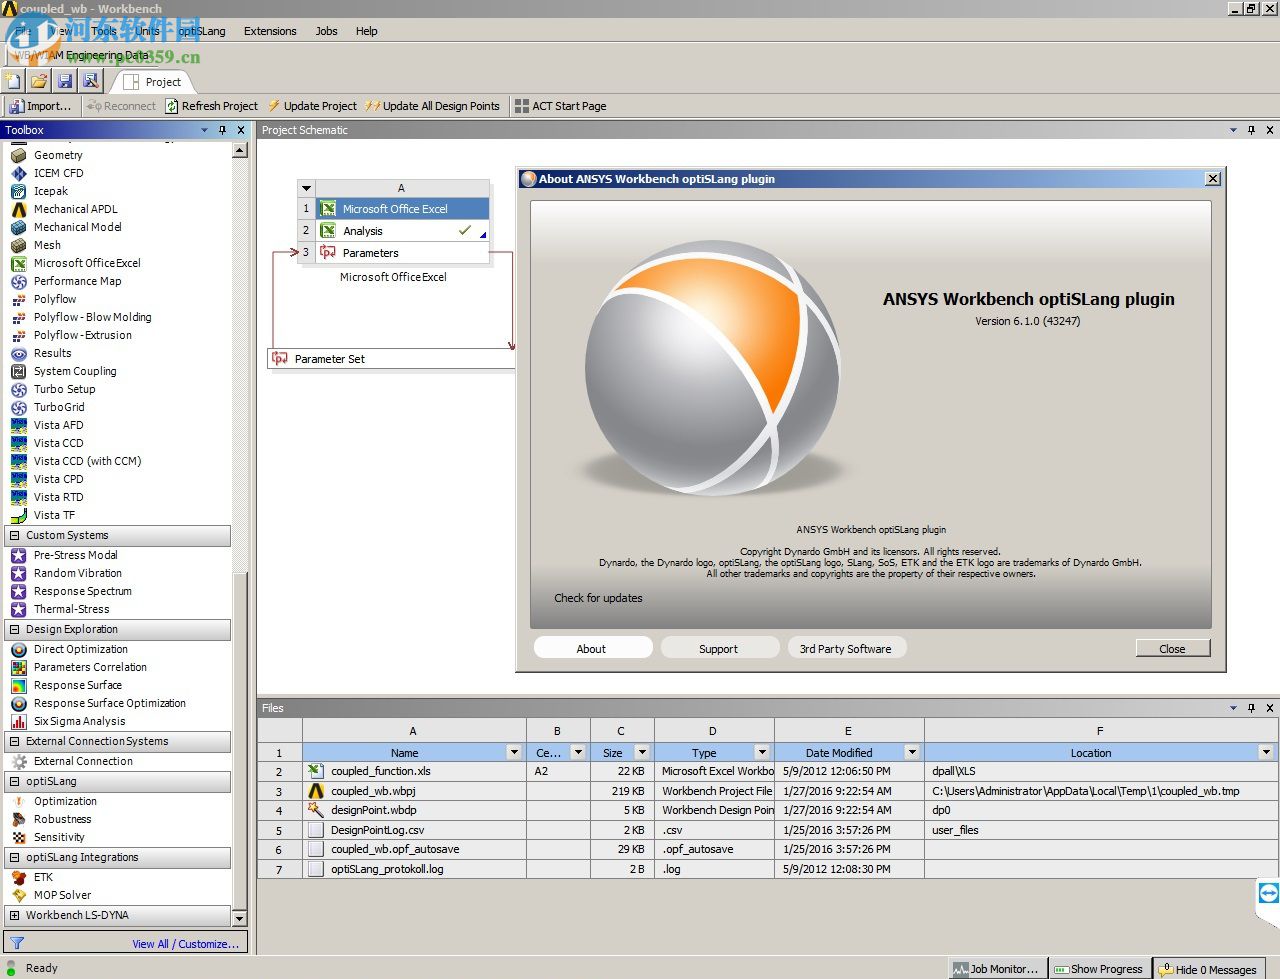Viewport: 1280px width, 979px height.
Task: Select Response Surface icon
Action: 19,685
